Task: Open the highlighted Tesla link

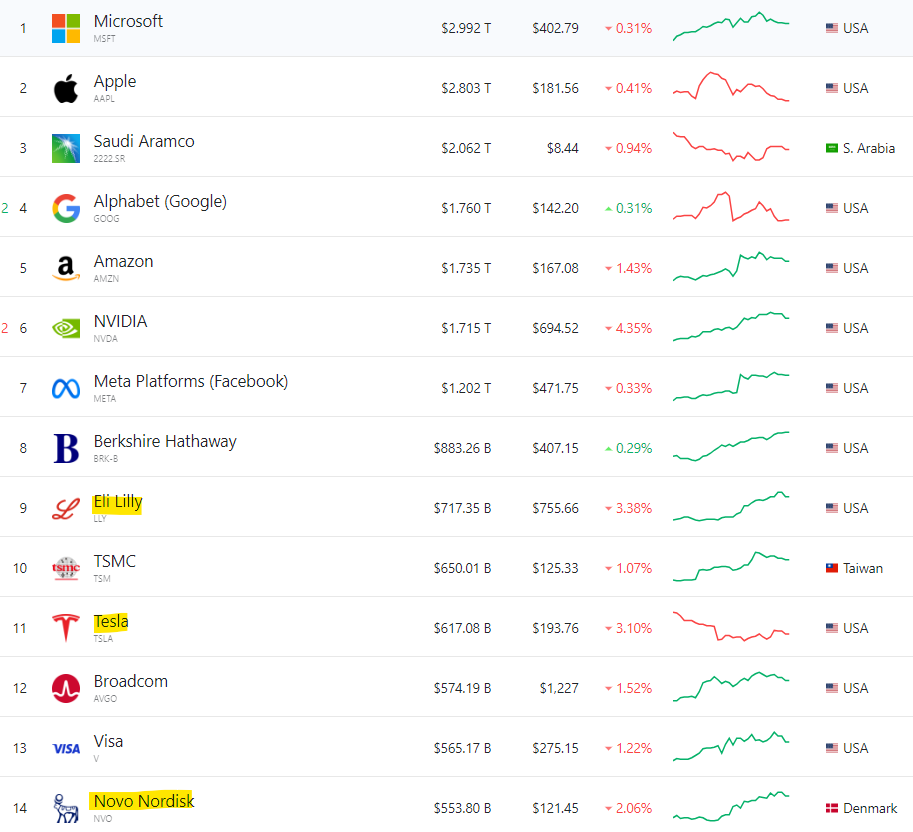Action: click(x=111, y=622)
